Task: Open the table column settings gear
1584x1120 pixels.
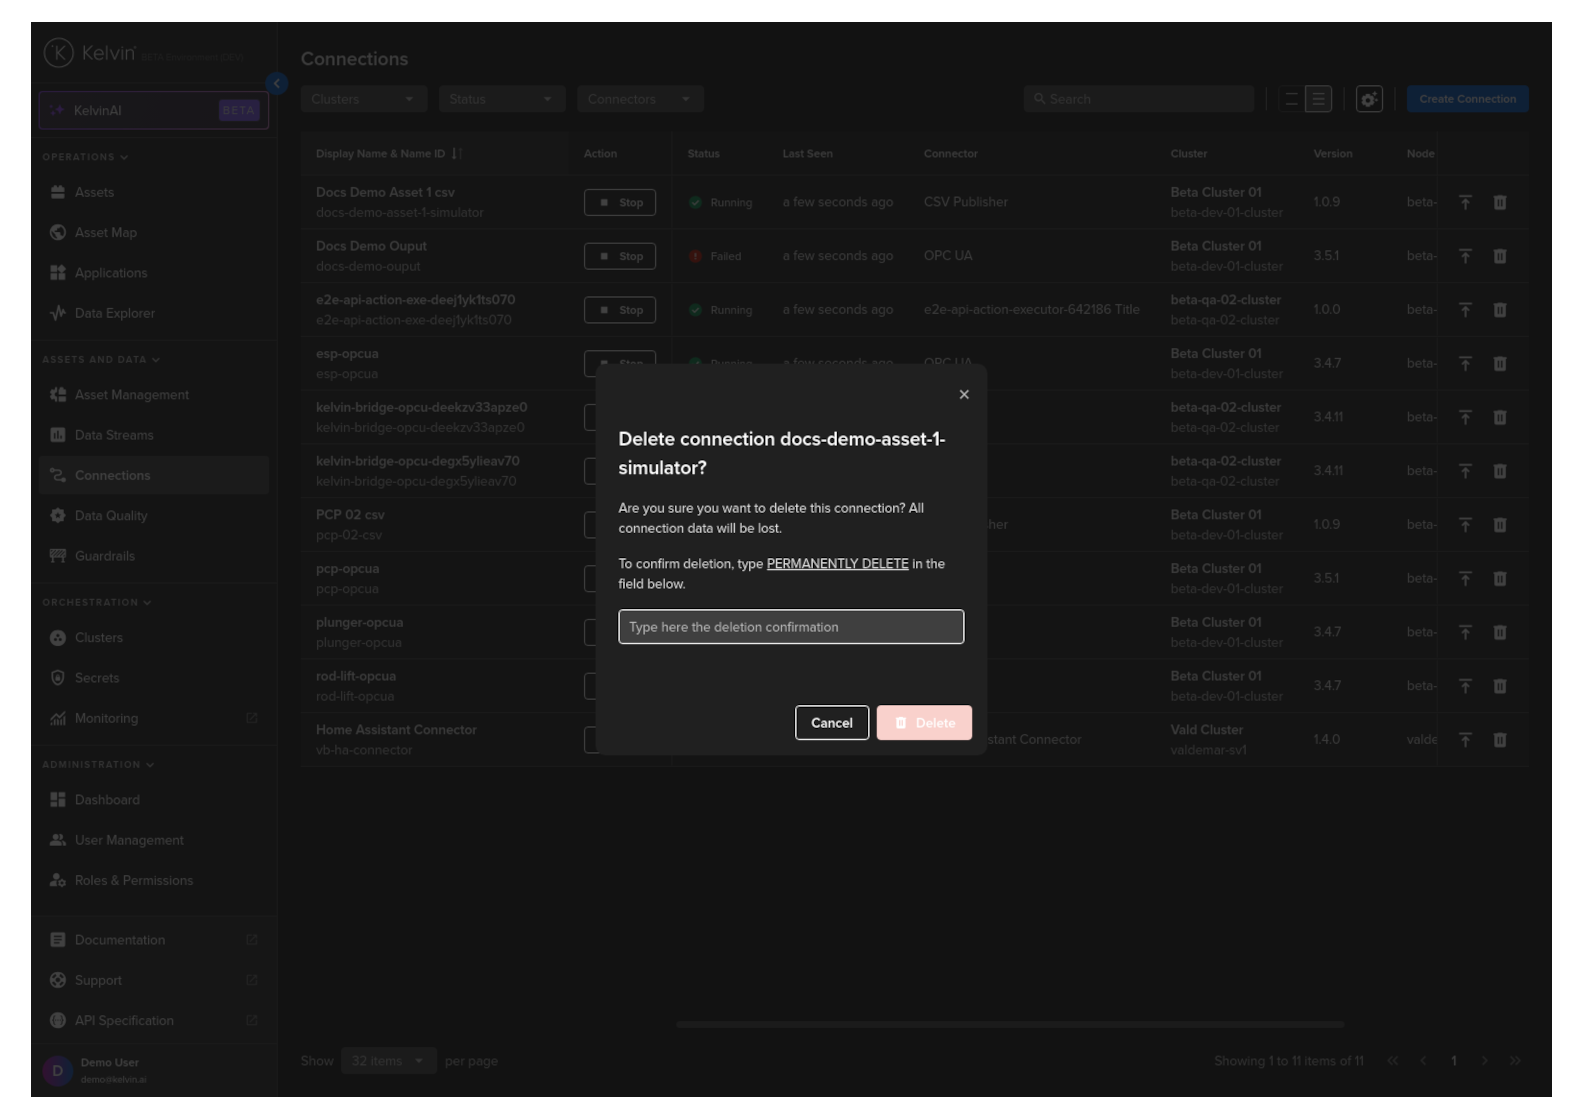Action: coord(1368,99)
